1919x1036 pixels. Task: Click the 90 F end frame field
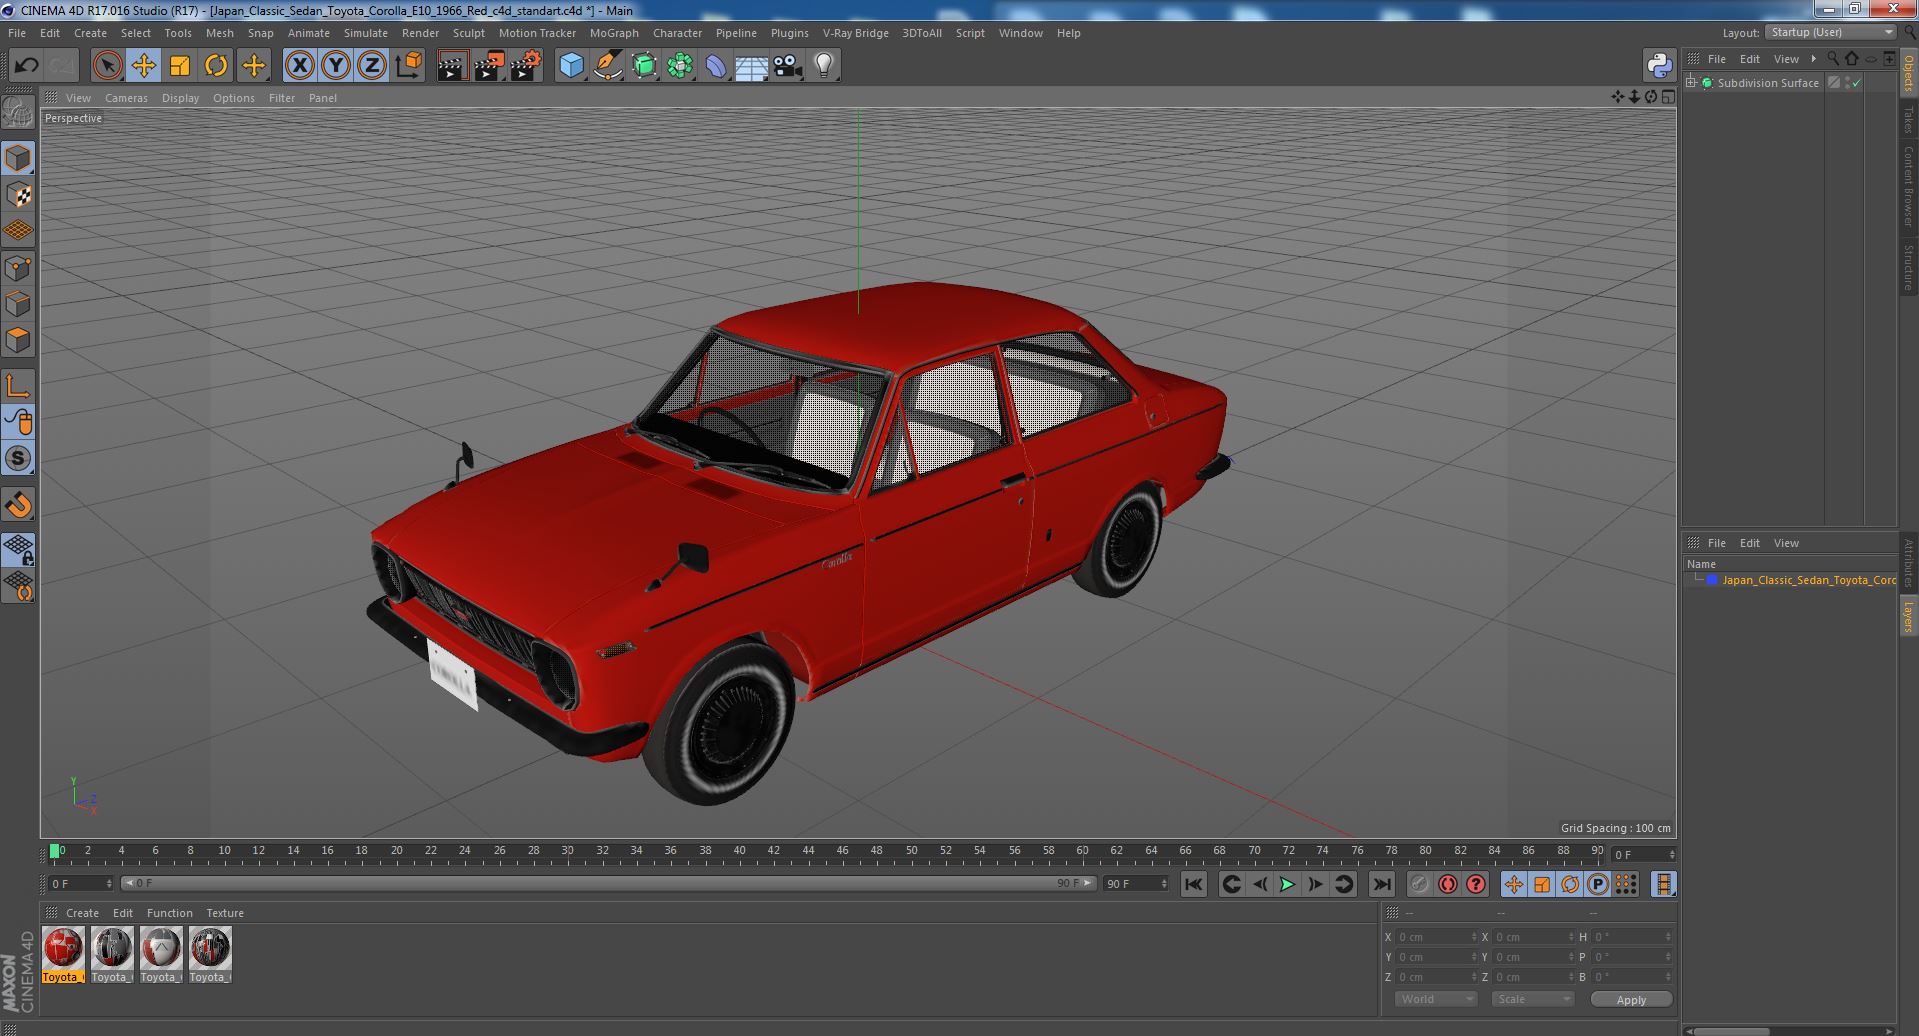1135,884
